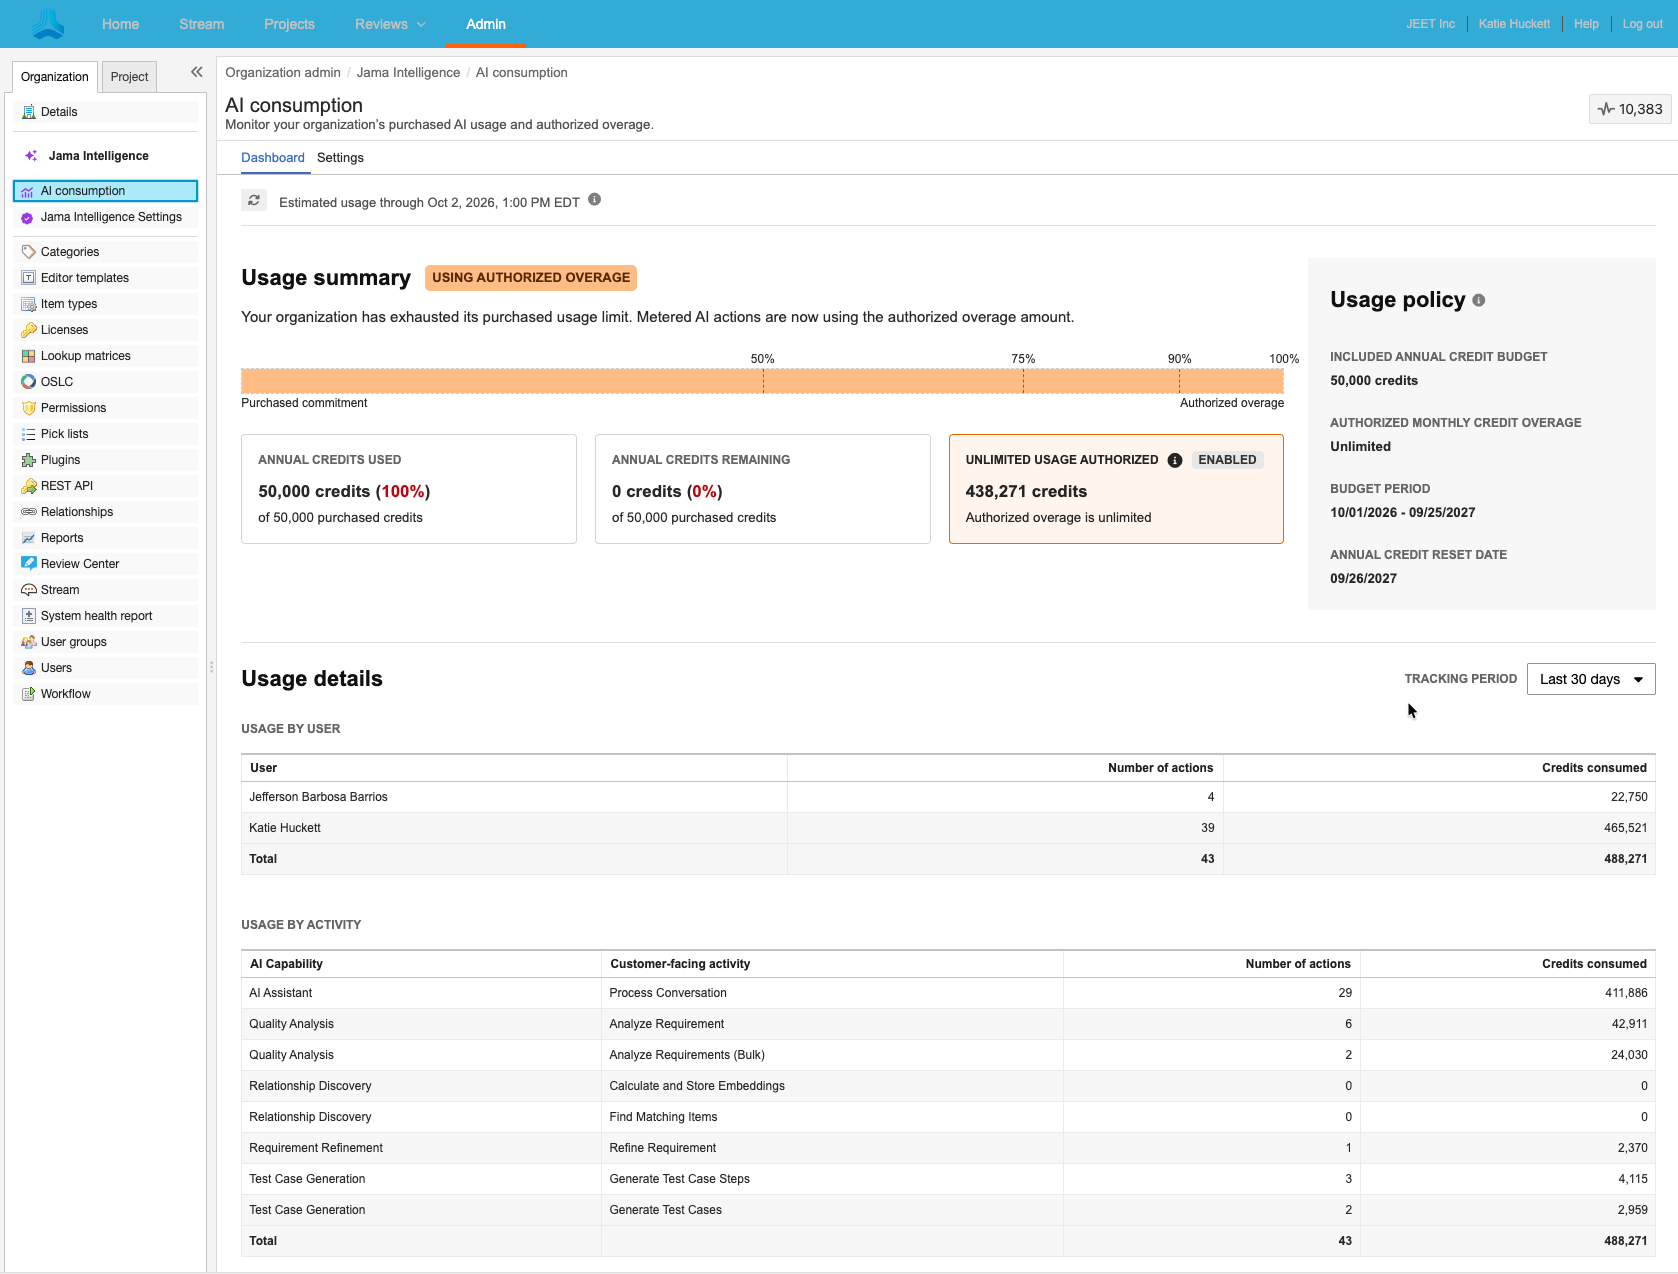Open Jama Intelligence Settings icon
The image size is (1678, 1274).
(27, 217)
